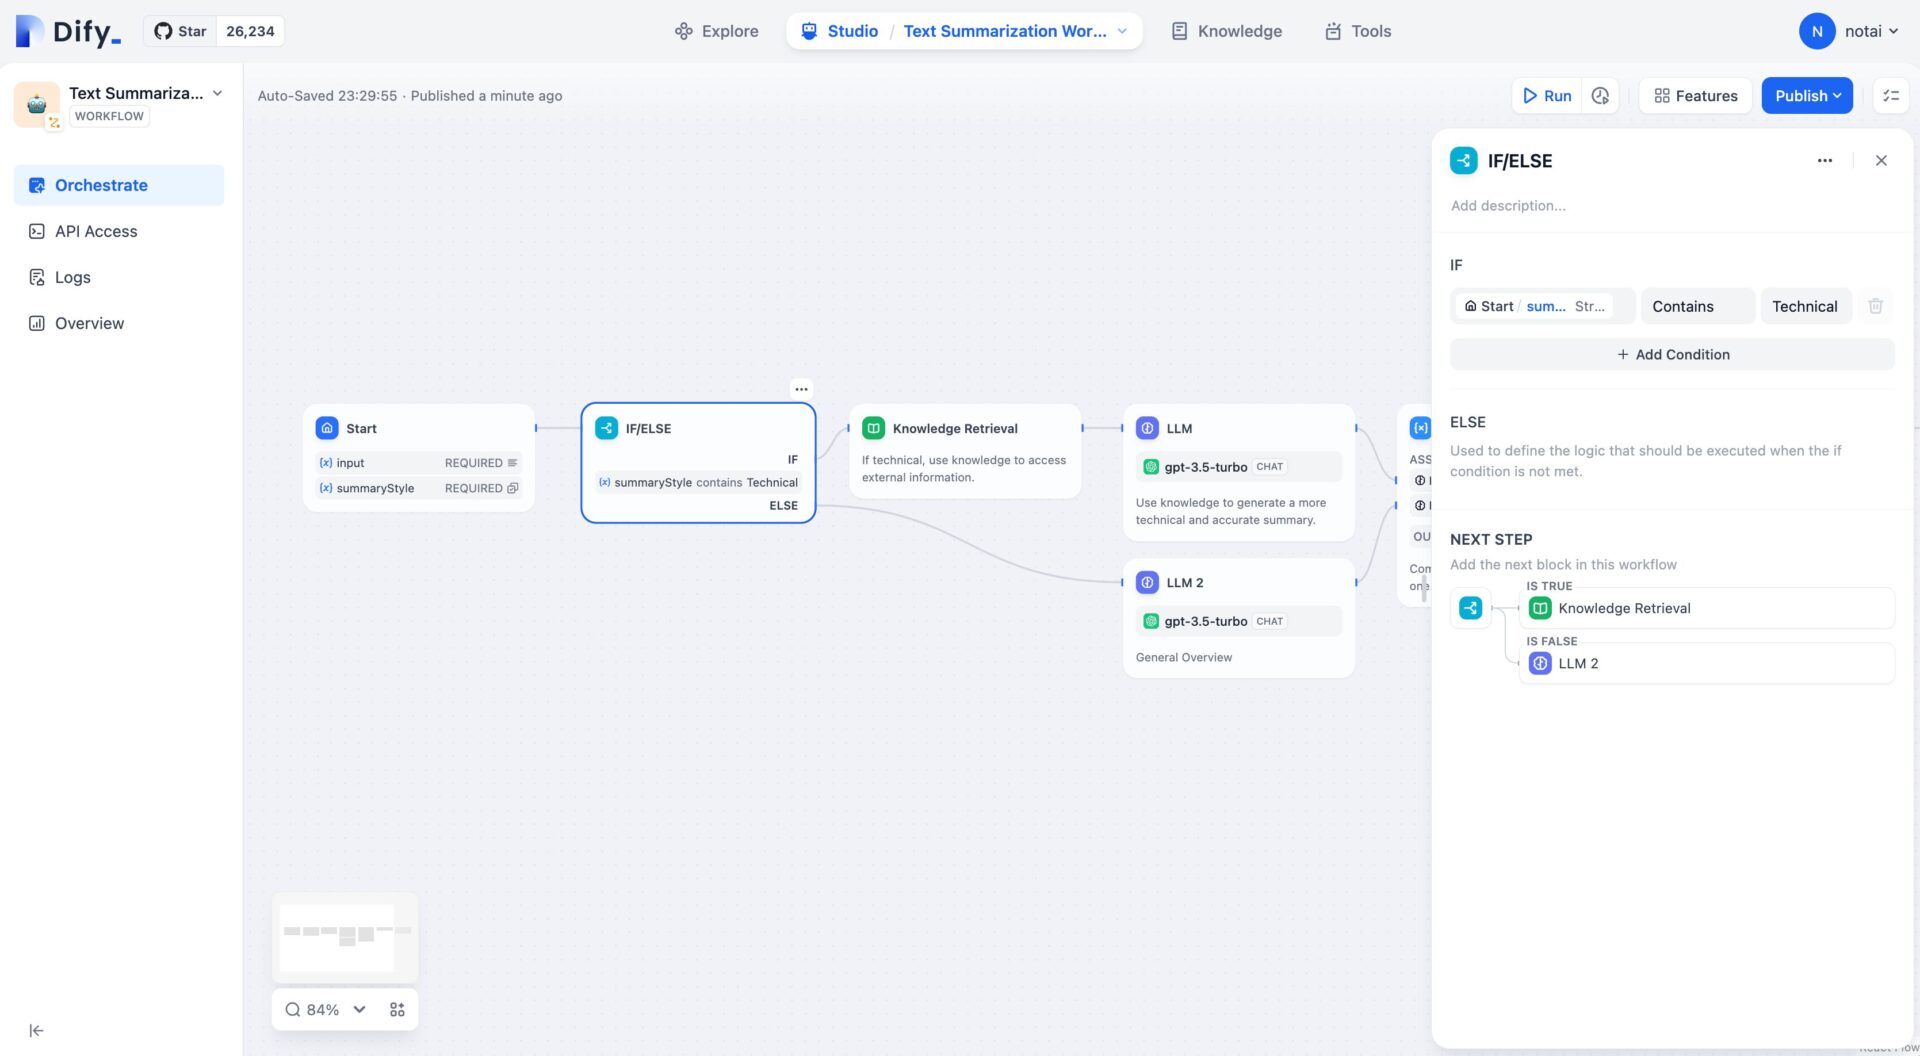1920x1056 pixels.
Task: Click the Add description field
Action: (x=1508, y=206)
